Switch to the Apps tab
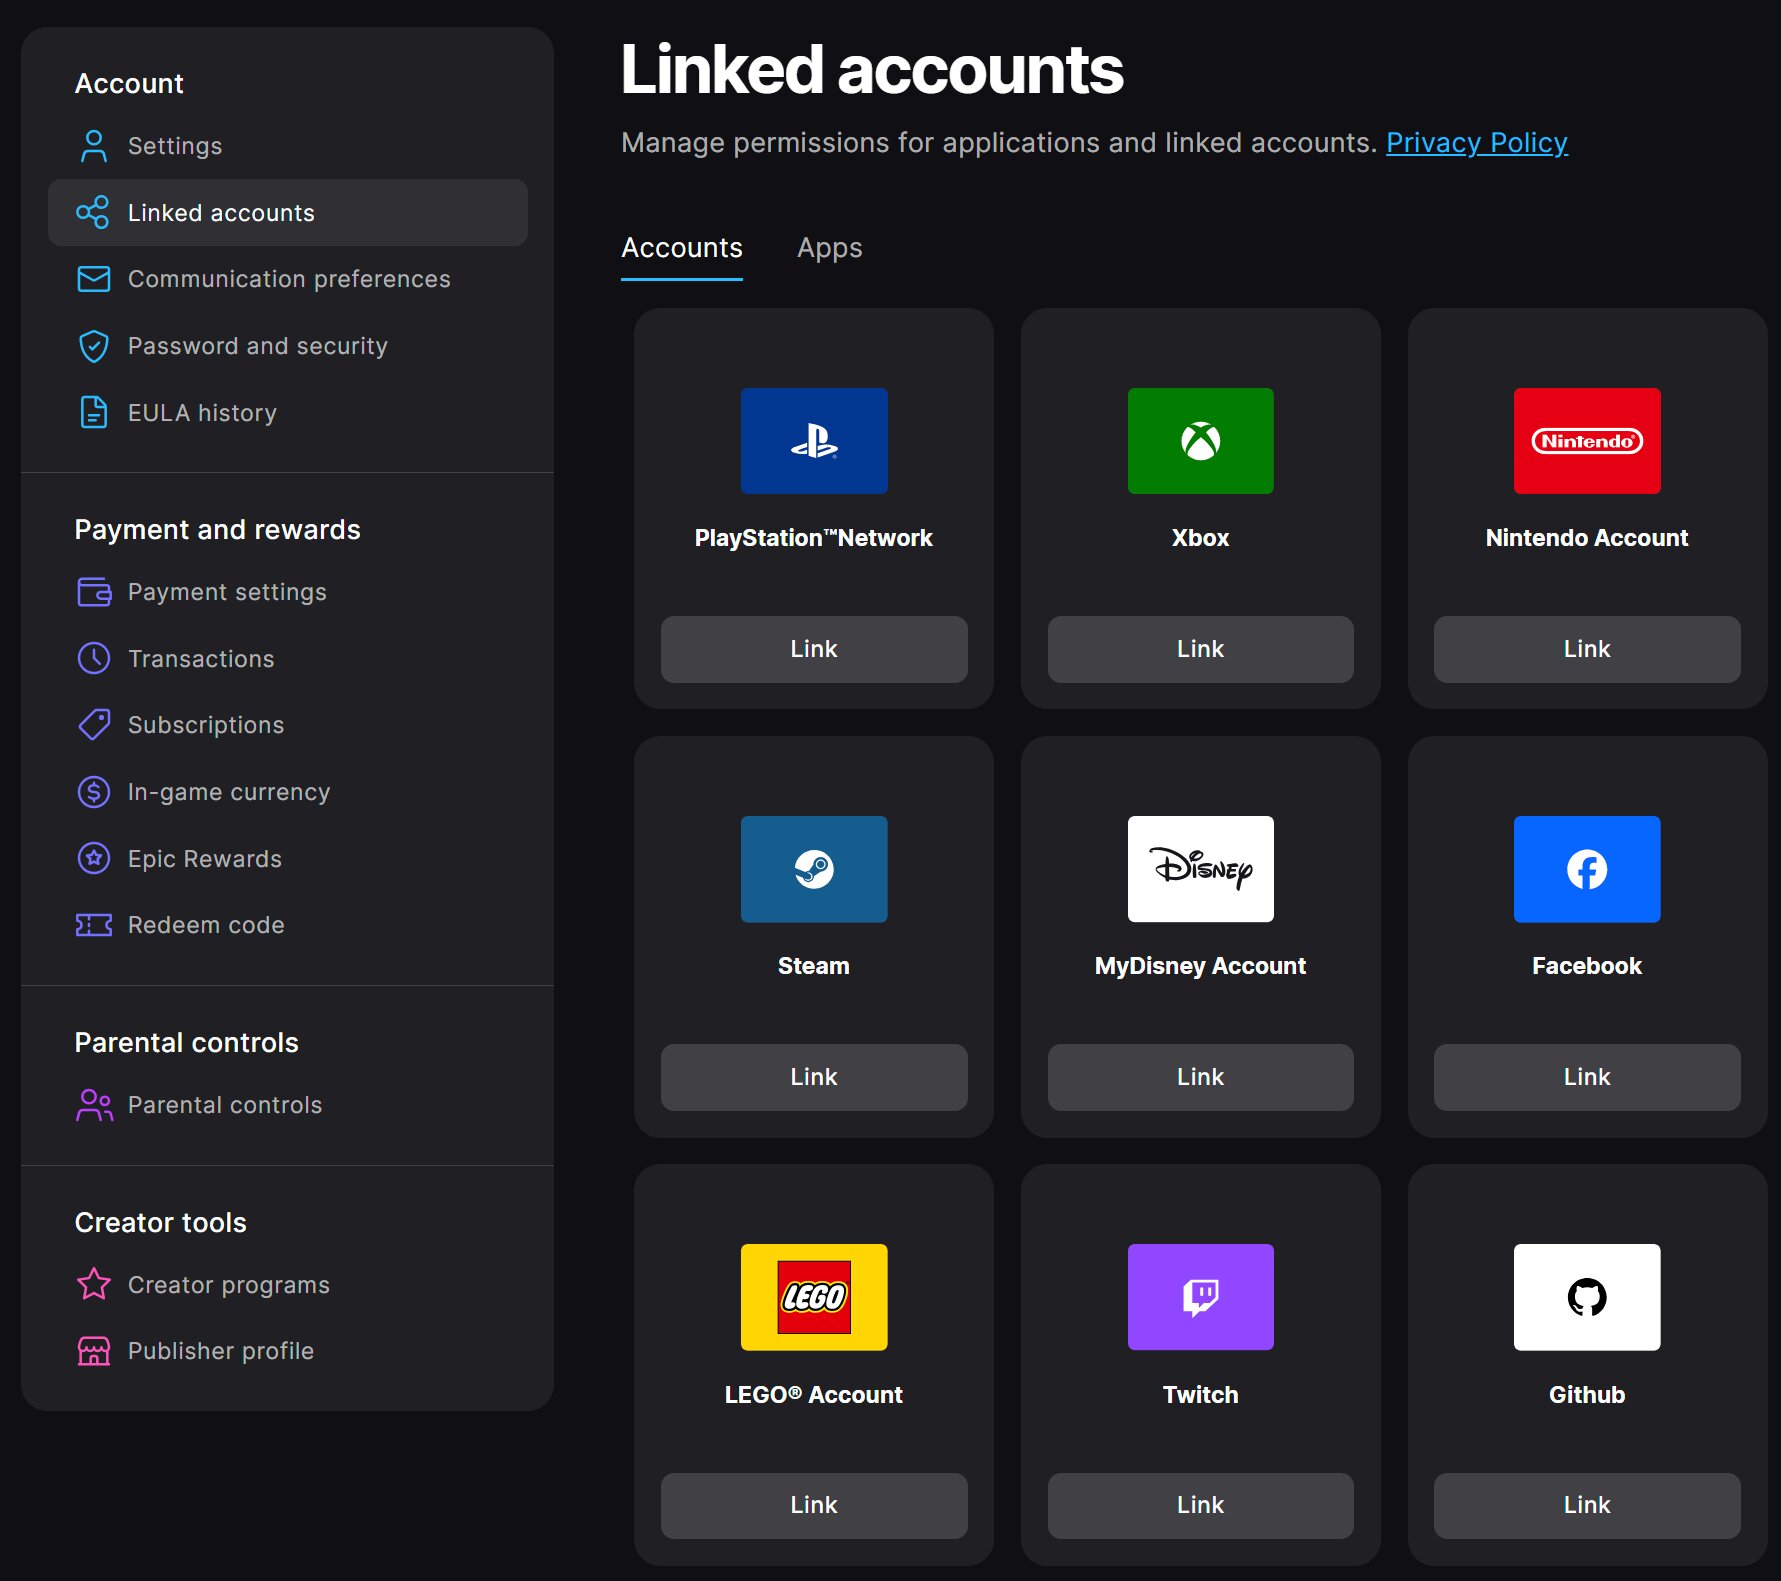The image size is (1781, 1581). (829, 248)
